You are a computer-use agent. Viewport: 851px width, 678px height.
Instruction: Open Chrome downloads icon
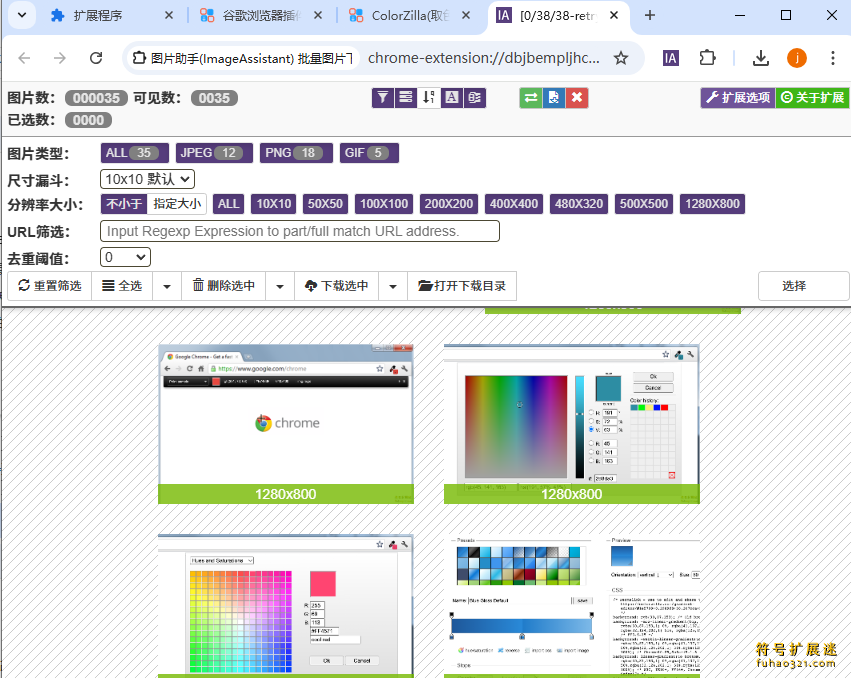pyautogui.click(x=760, y=58)
